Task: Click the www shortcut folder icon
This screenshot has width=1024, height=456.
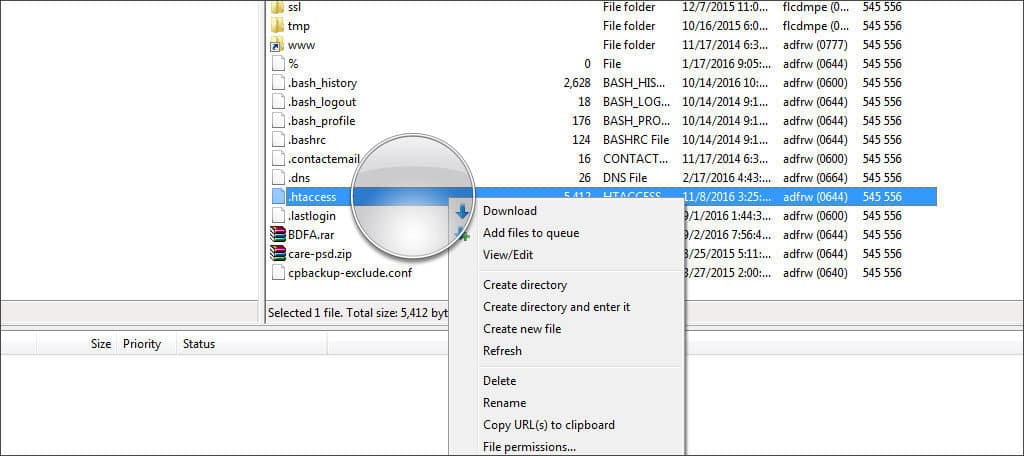Action: pos(278,45)
